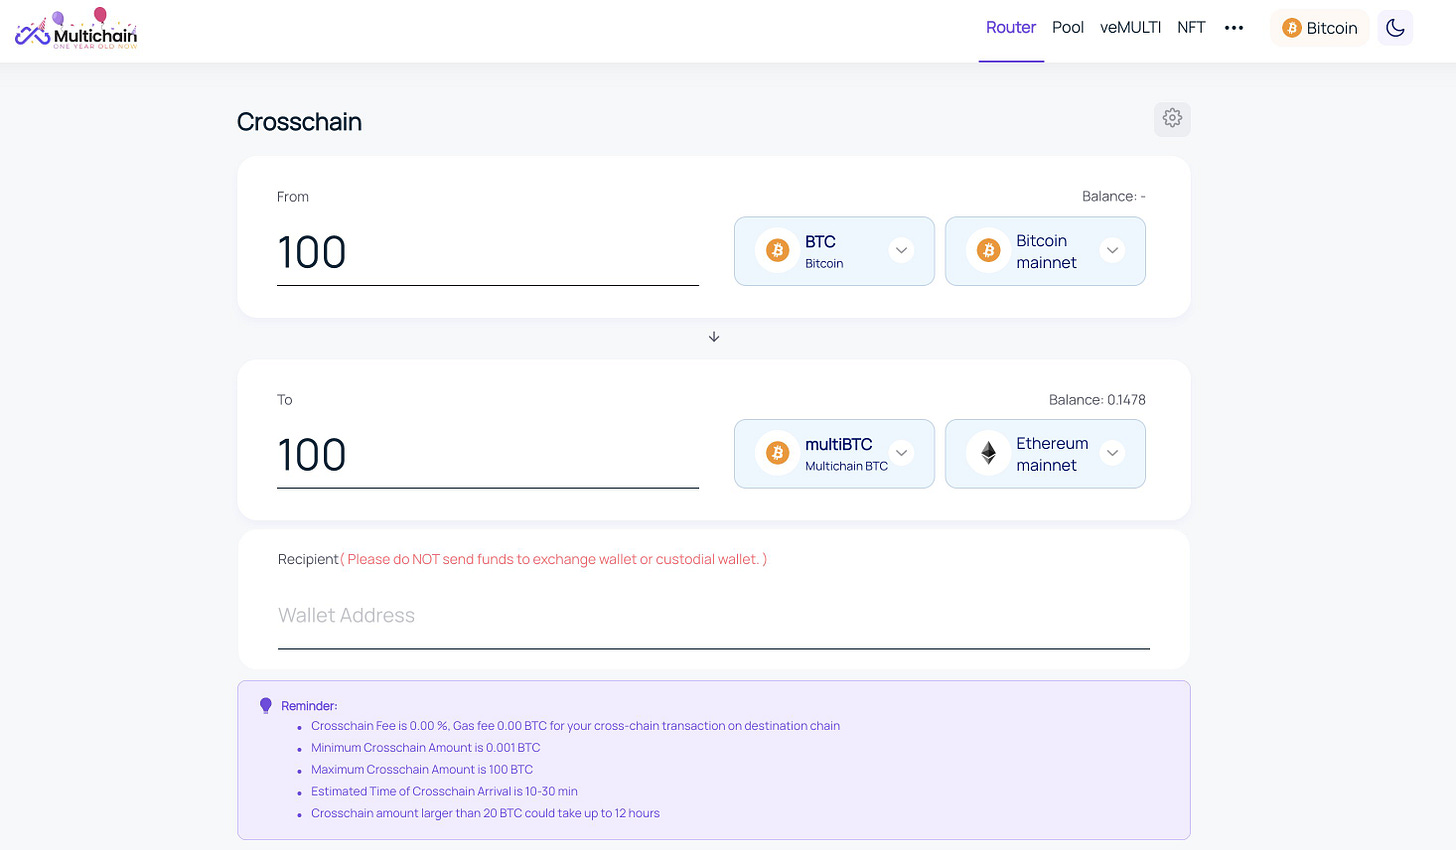Click the To amount field showing 100

click(488, 456)
